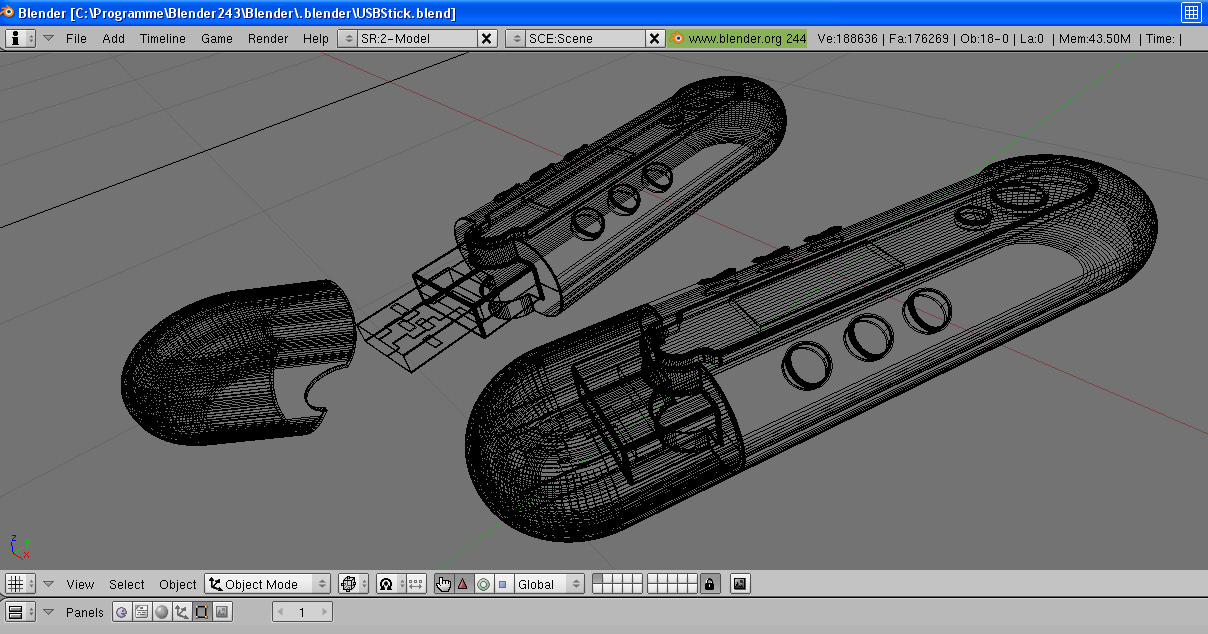Click the SR:2-Model screen name field
Viewport: 1208px width, 634px height.
point(417,38)
